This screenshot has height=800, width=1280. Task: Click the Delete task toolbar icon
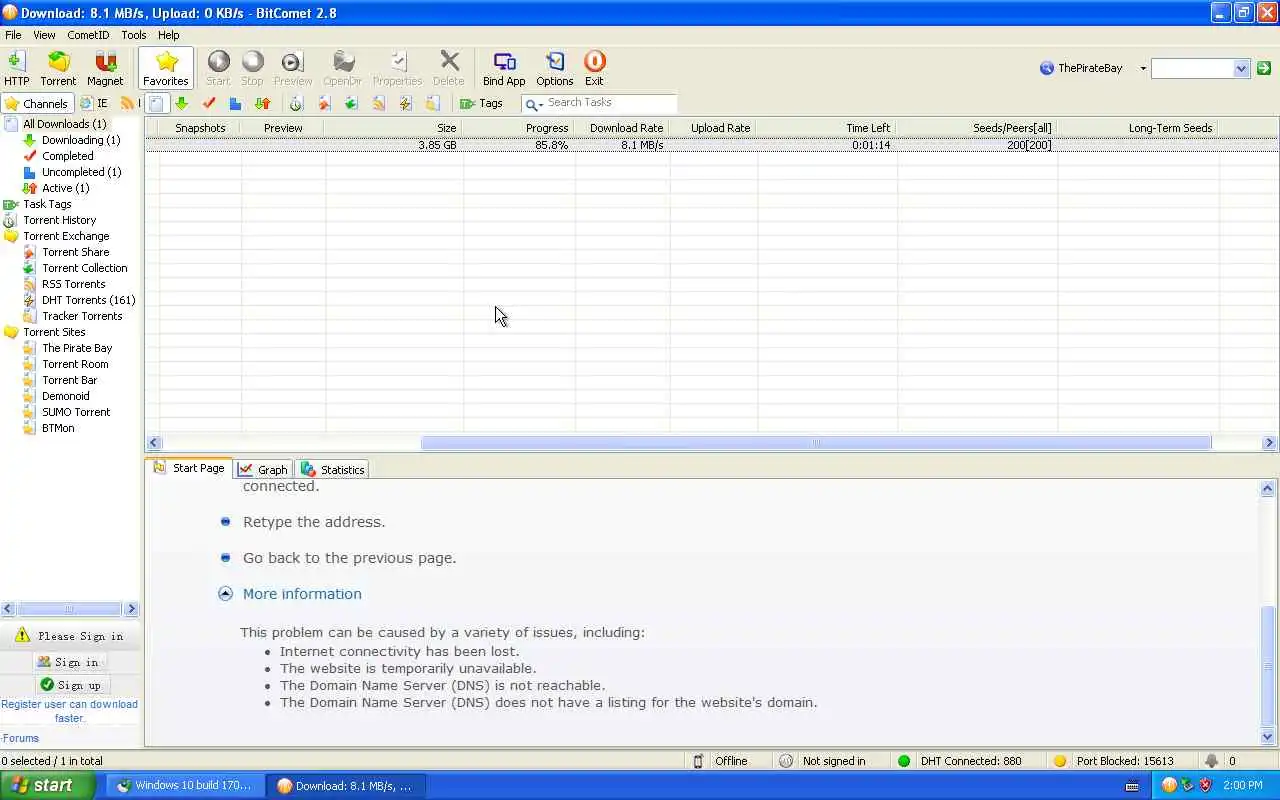(x=449, y=68)
